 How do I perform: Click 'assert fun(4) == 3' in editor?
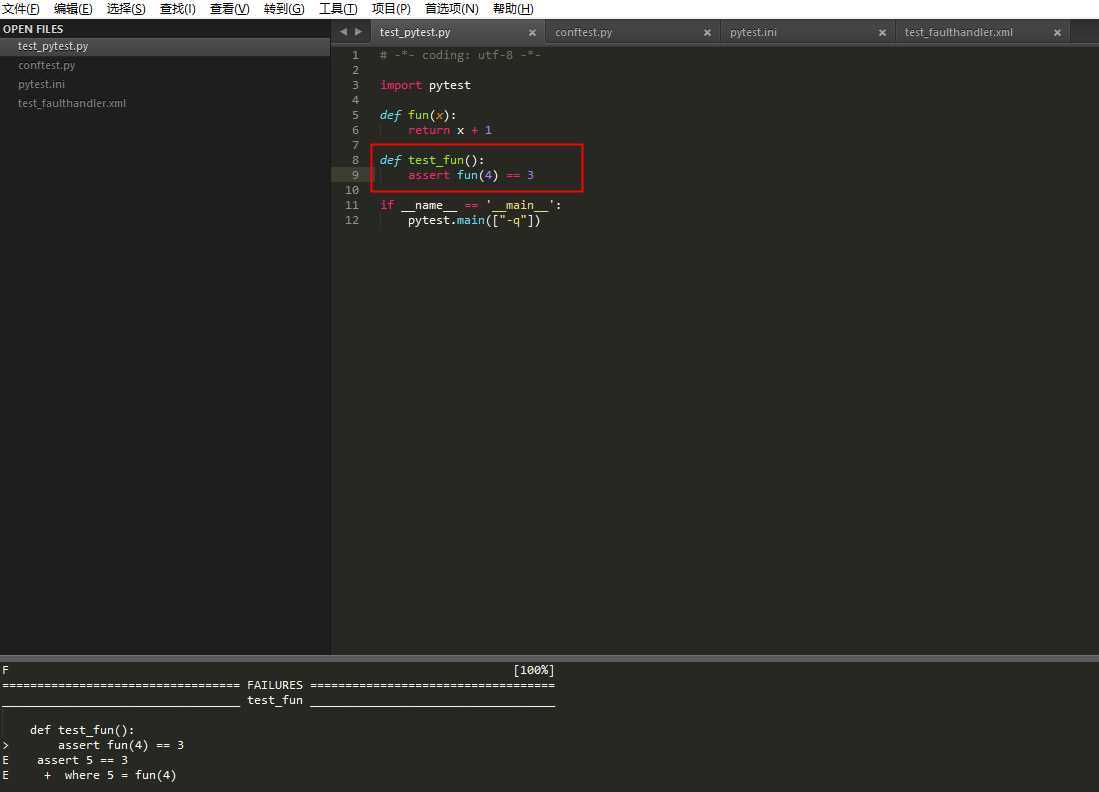coord(471,175)
